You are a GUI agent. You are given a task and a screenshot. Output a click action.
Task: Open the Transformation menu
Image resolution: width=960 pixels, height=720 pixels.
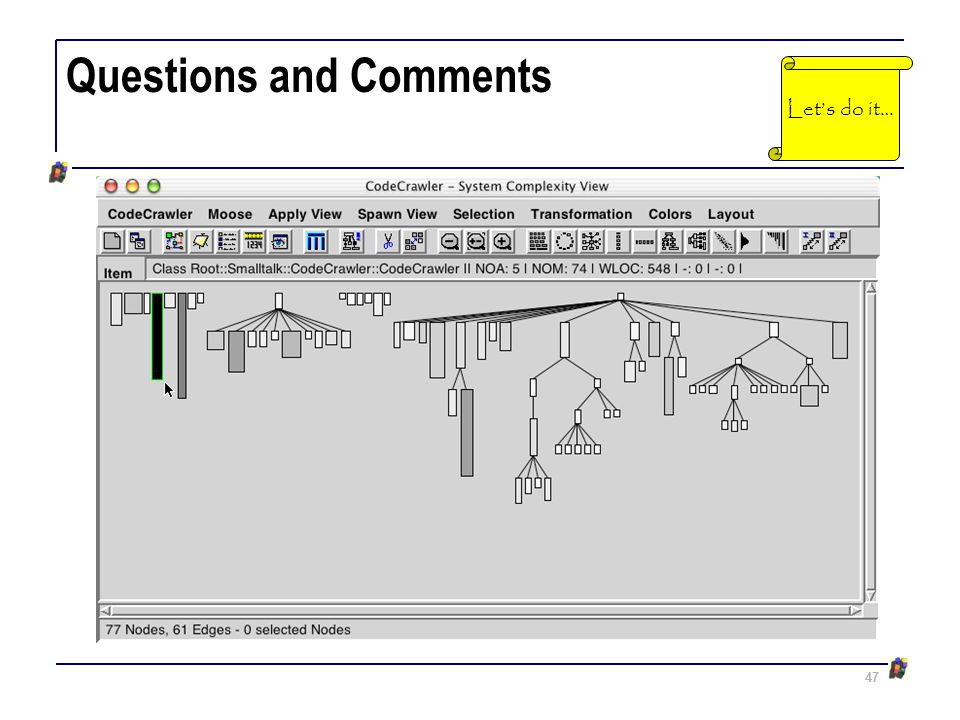point(582,214)
